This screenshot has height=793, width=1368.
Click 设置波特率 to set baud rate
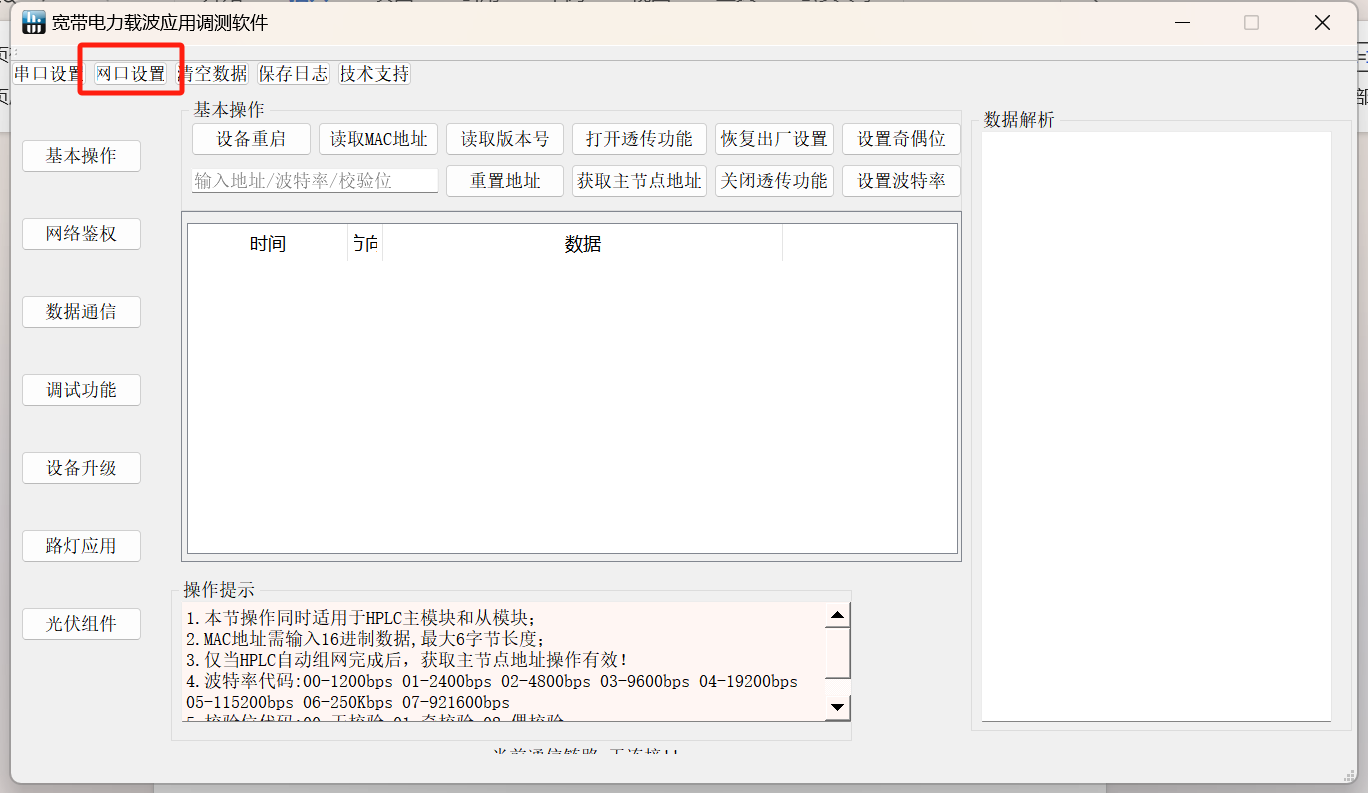[901, 181]
